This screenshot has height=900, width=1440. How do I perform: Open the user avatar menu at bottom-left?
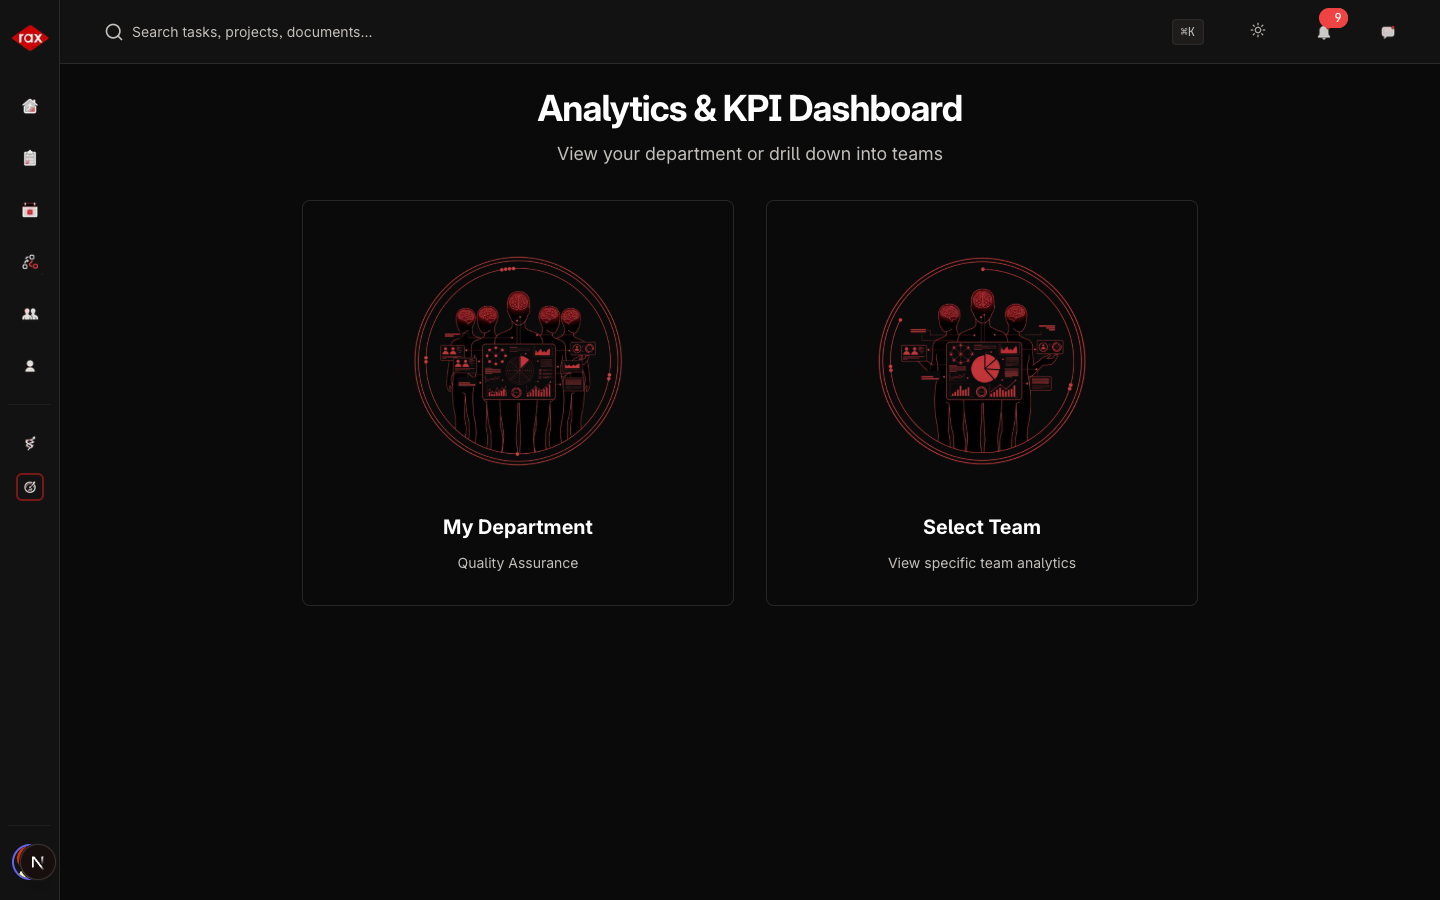(34, 862)
